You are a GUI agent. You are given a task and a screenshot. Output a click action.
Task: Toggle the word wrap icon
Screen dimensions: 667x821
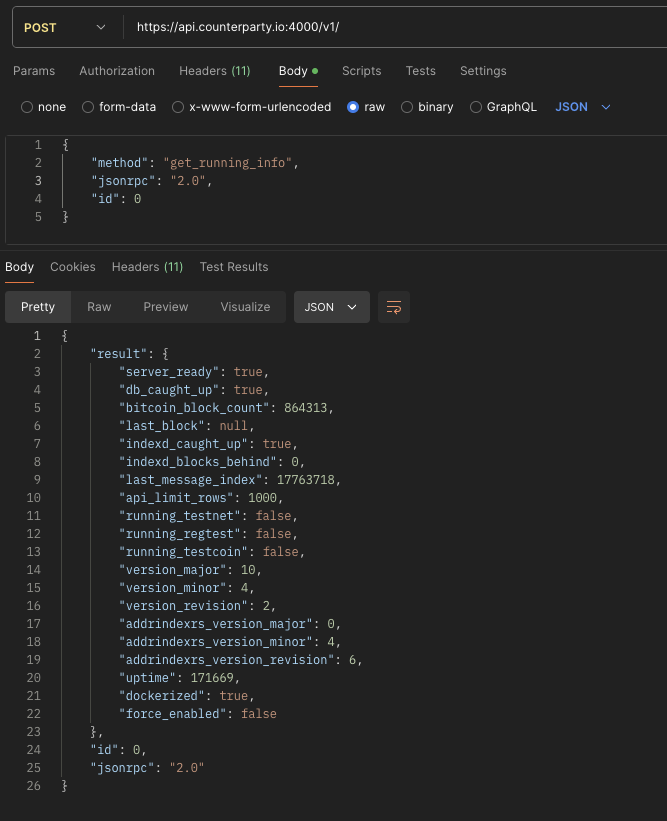point(394,307)
